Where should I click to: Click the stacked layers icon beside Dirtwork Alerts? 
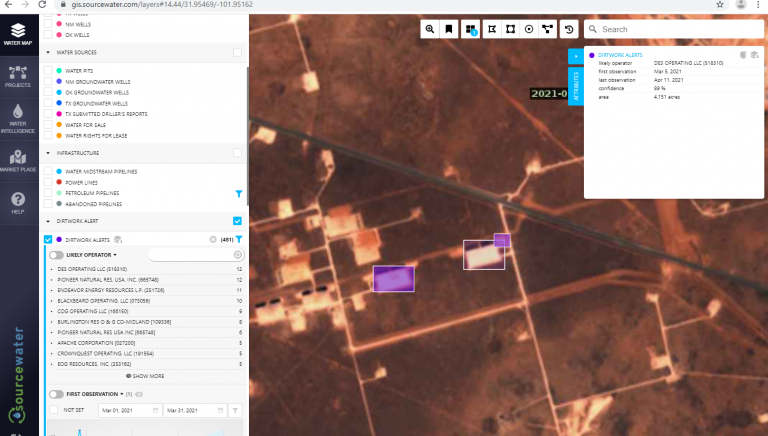coord(118,240)
